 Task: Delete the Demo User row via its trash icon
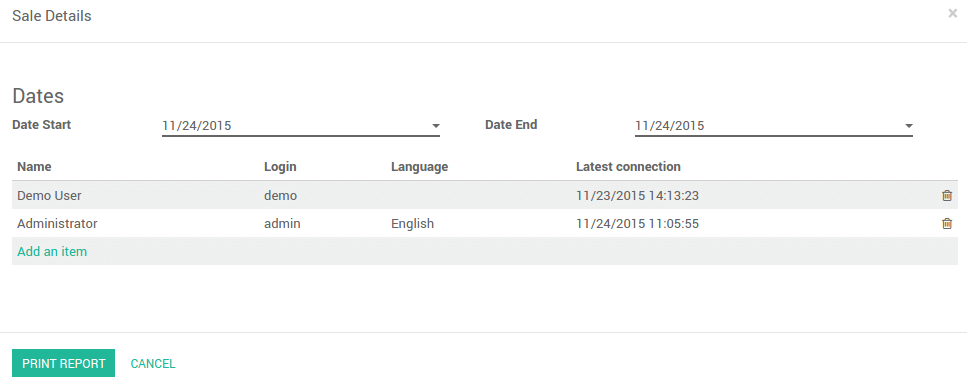click(x=947, y=196)
